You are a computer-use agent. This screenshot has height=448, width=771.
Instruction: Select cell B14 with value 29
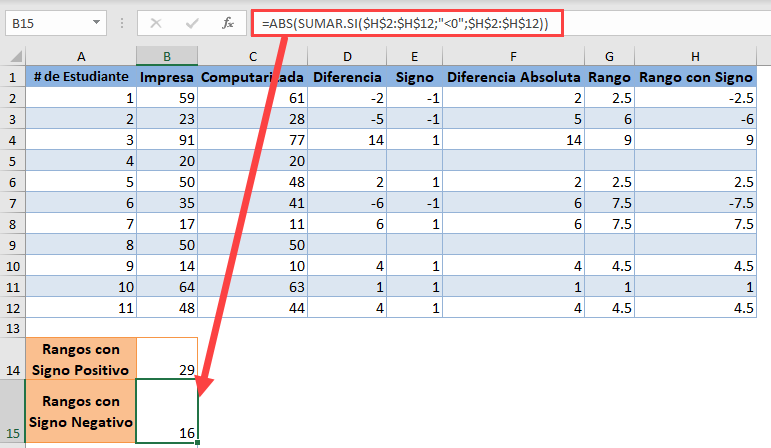point(167,358)
